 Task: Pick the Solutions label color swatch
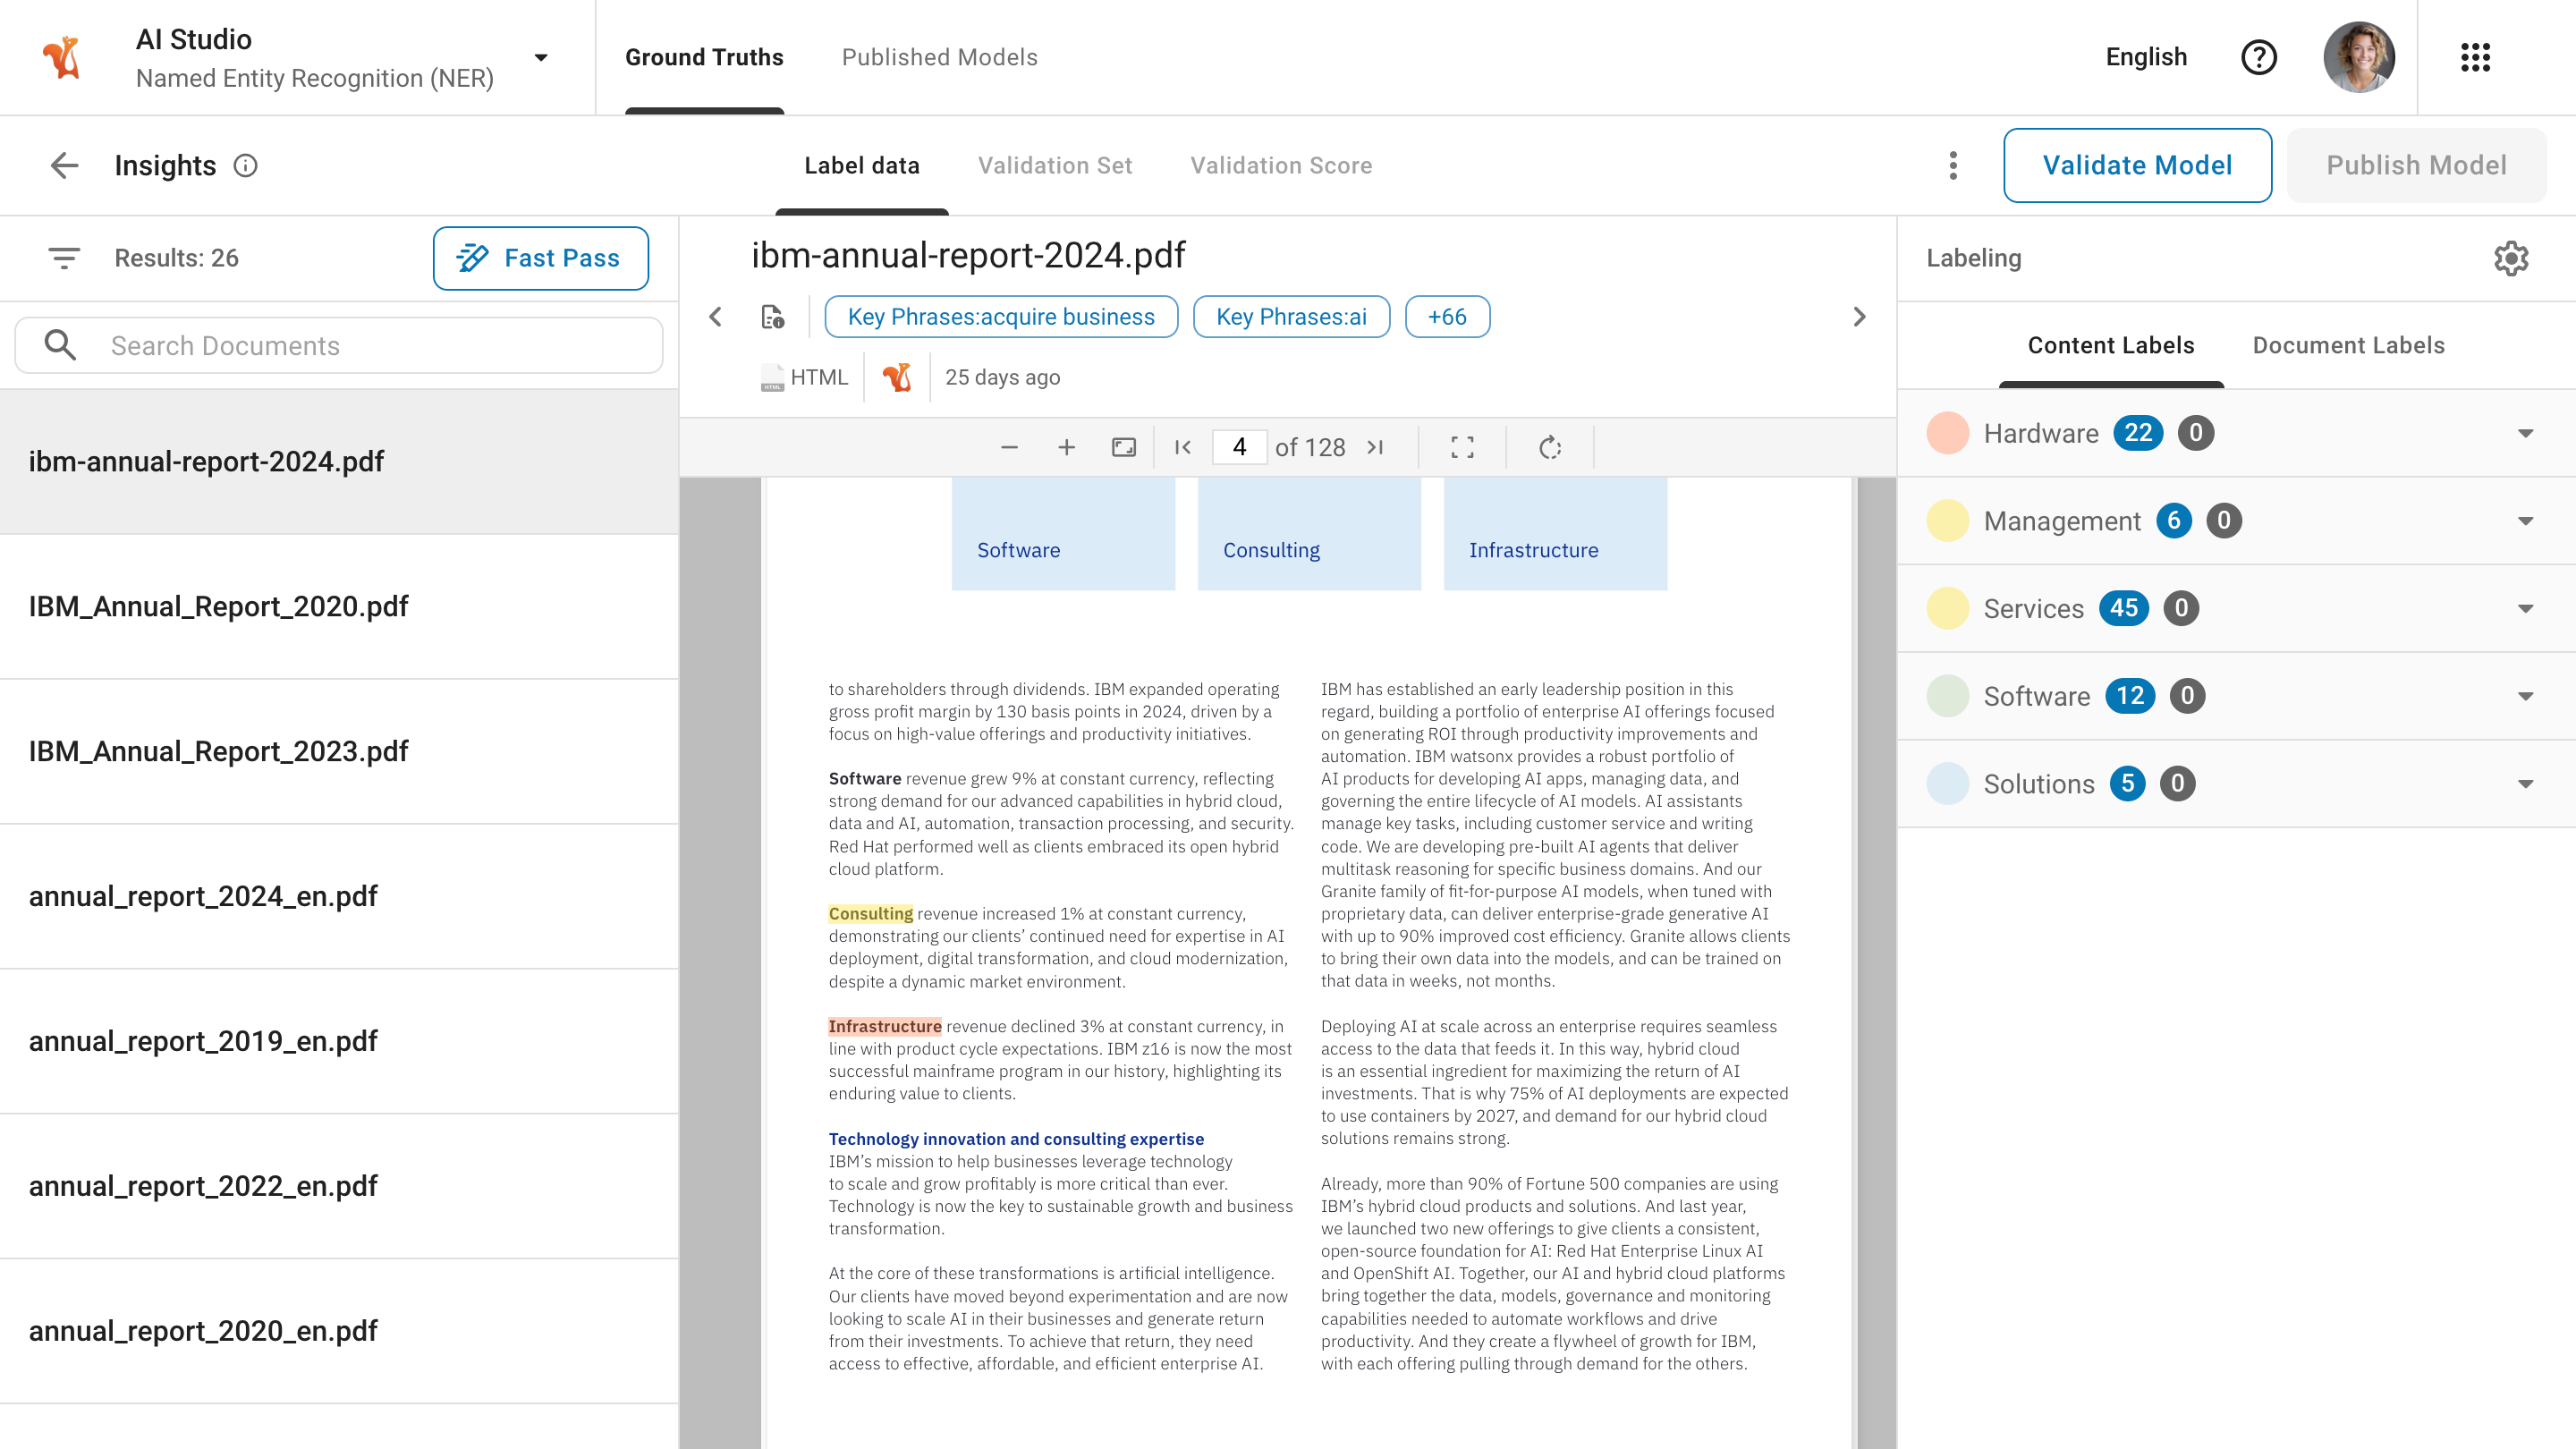(x=1947, y=784)
